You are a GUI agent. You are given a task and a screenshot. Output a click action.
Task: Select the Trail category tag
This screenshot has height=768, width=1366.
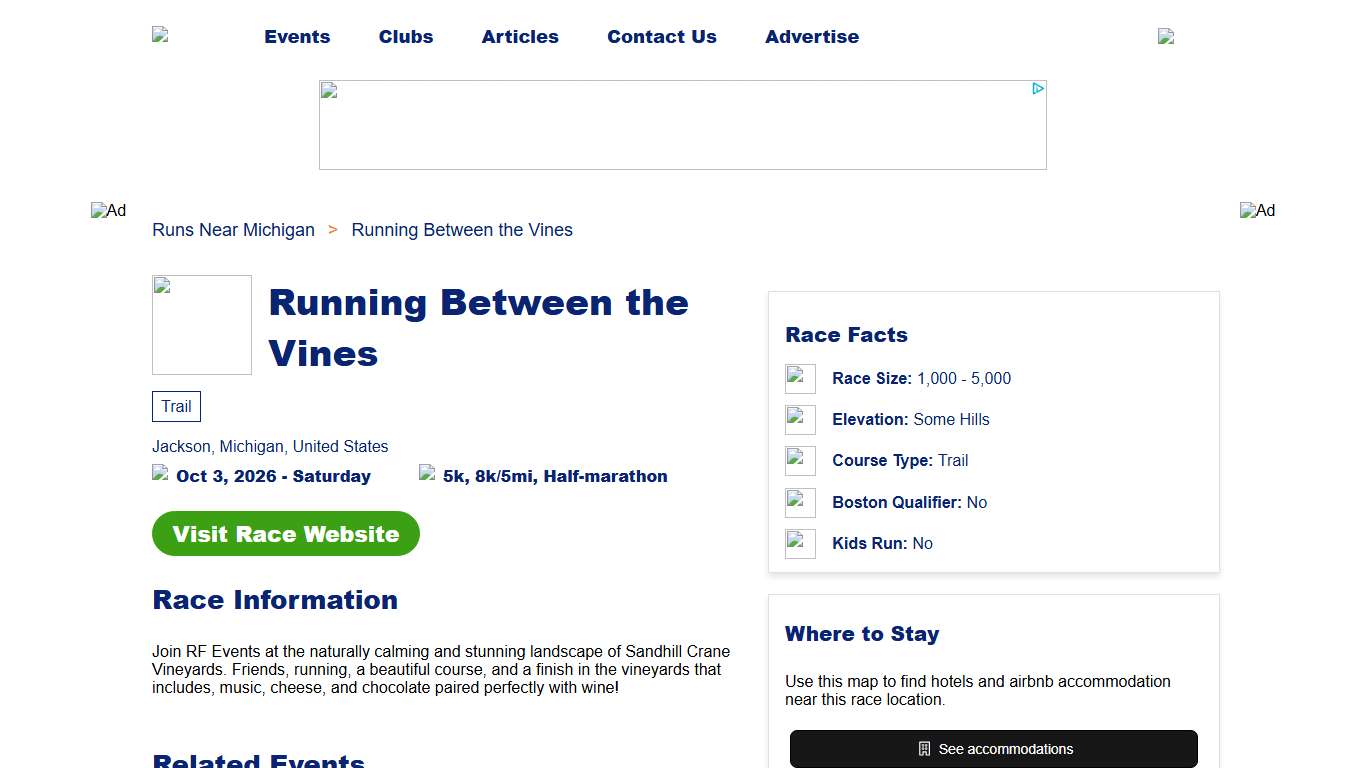pyautogui.click(x=176, y=406)
